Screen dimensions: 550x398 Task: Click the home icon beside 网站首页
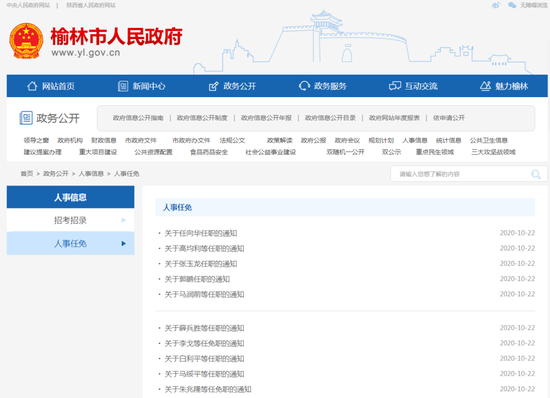tap(32, 86)
